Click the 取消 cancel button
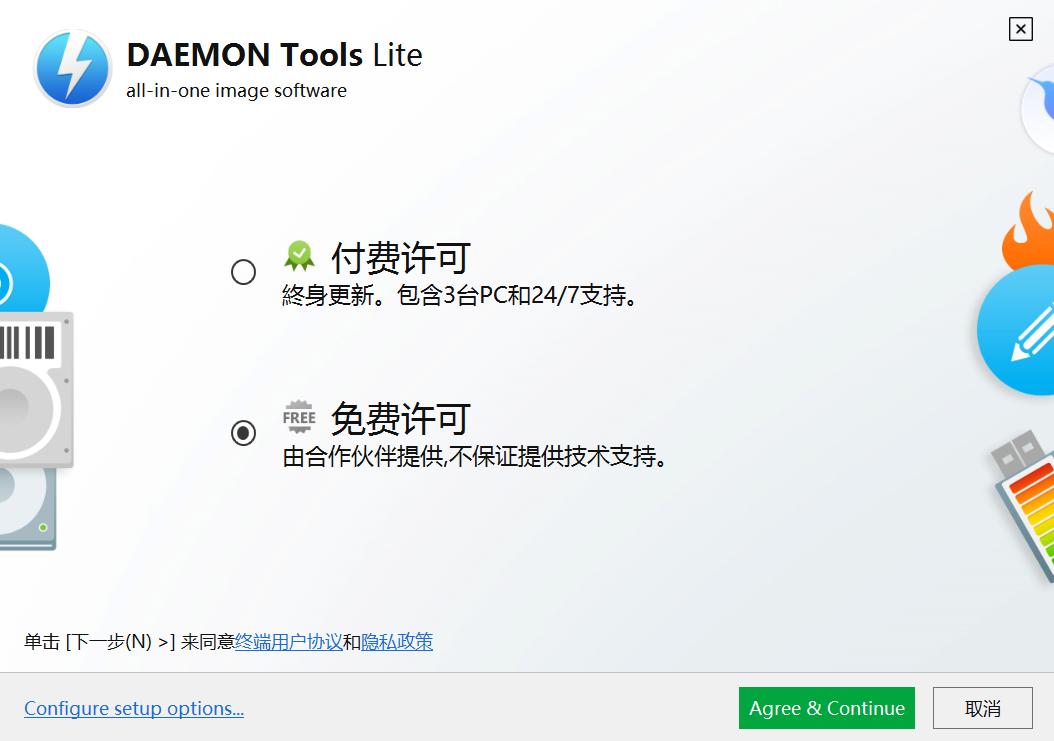This screenshot has width=1054, height=741. (x=982, y=708)
